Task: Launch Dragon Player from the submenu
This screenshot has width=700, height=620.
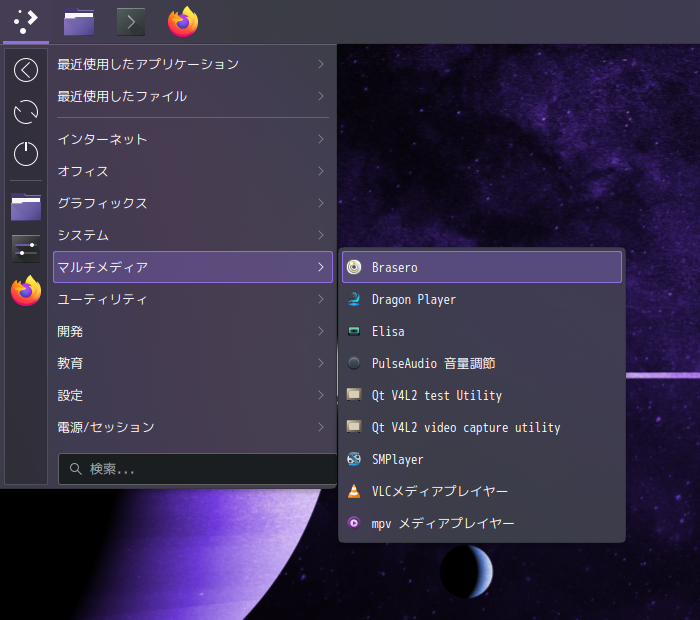Action: click(x=482, y=299)
